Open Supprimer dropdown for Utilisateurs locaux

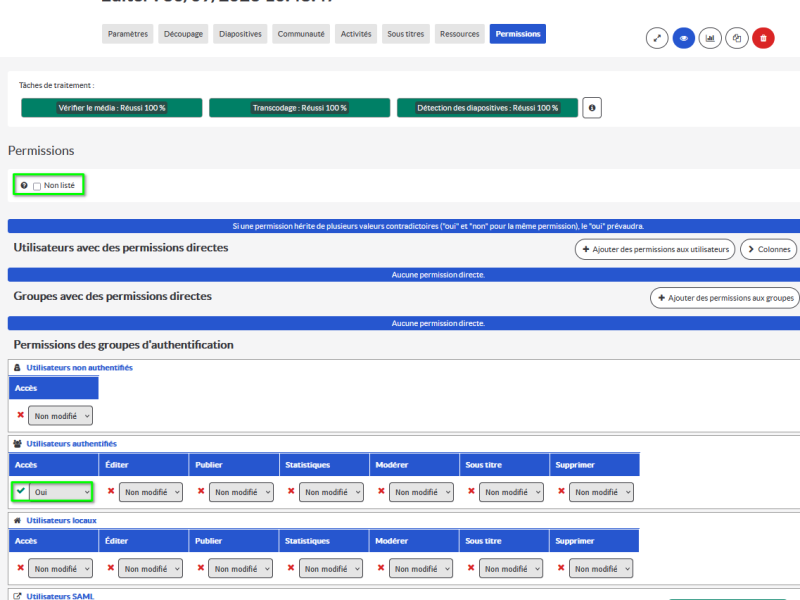coord(601,568)
